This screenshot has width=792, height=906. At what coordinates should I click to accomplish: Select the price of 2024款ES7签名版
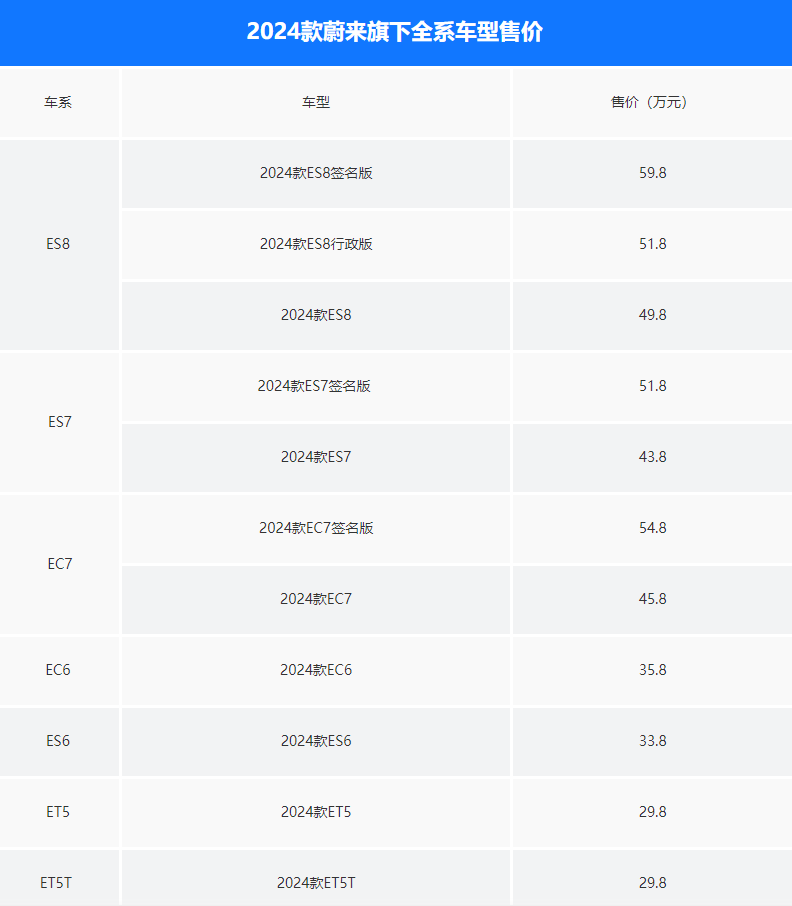coord(653,386)
